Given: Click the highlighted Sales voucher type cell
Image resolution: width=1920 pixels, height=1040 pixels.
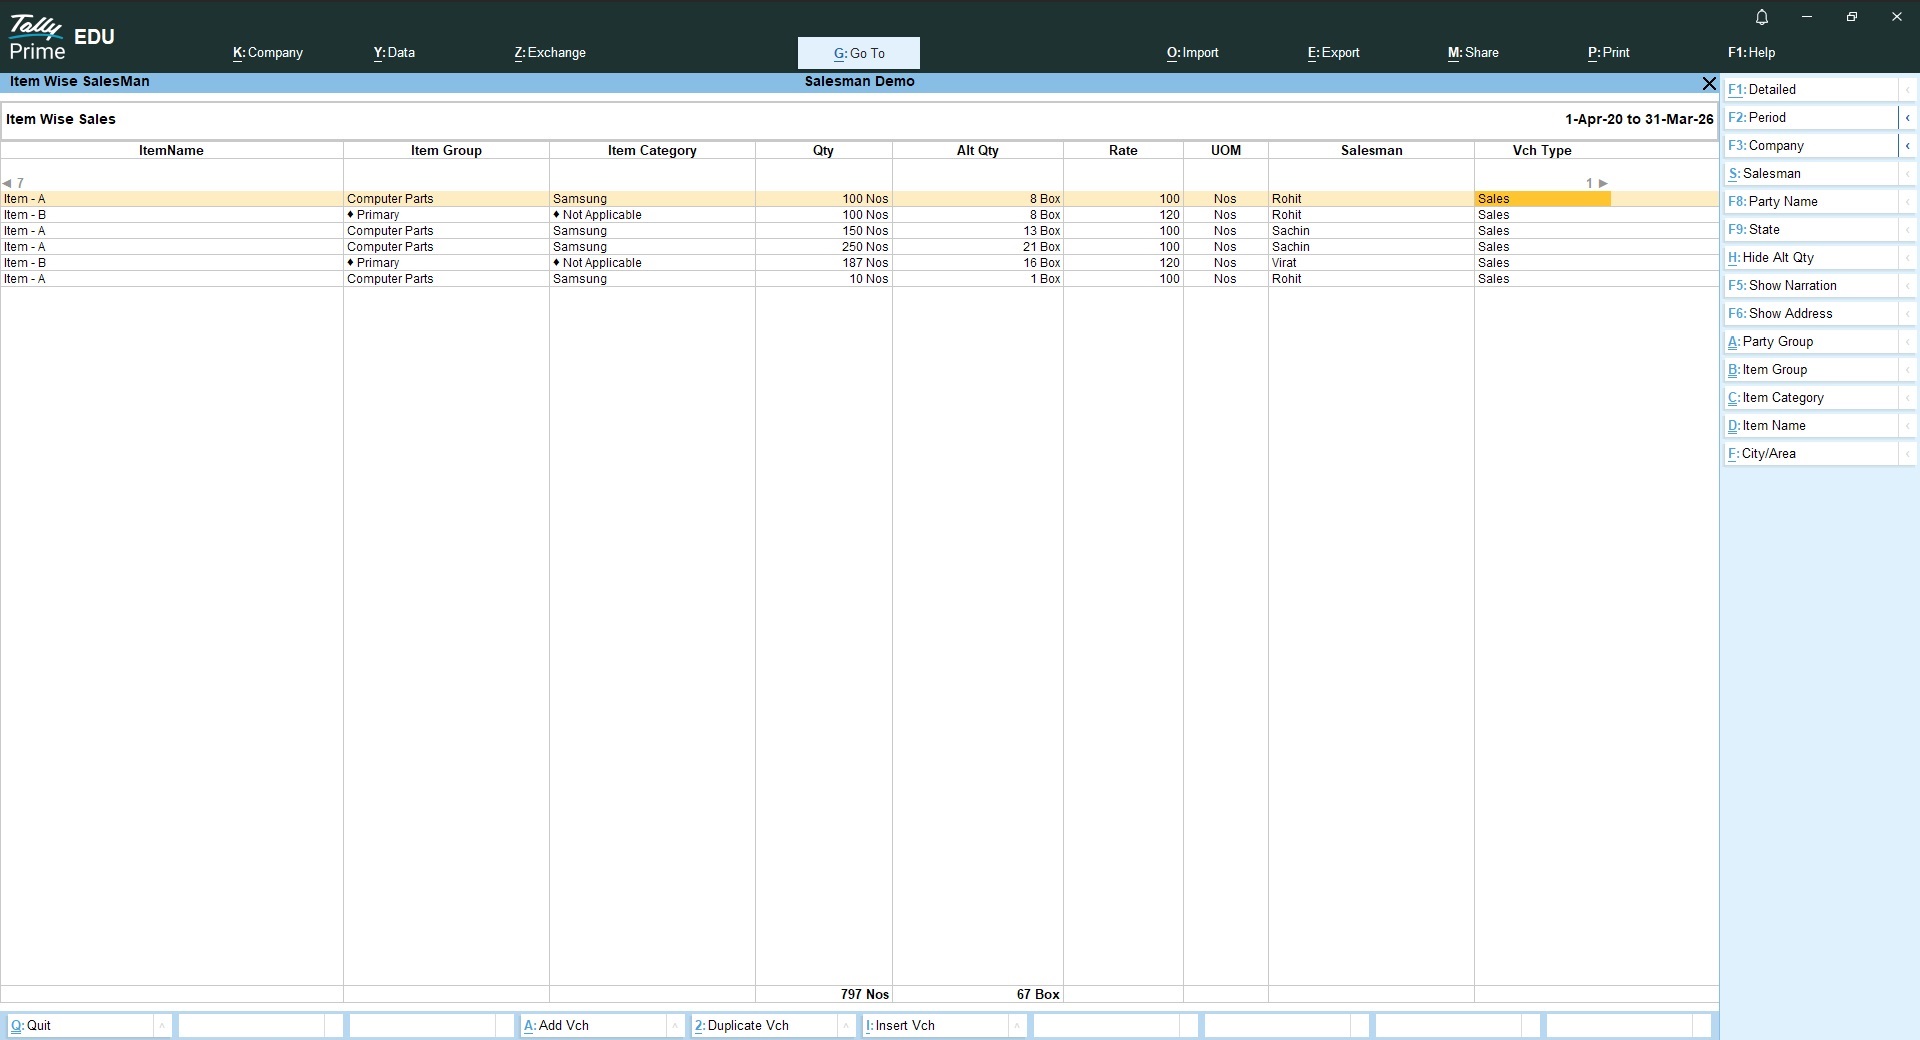Looking at the screenshot, I should click(x=1542, y=199).
